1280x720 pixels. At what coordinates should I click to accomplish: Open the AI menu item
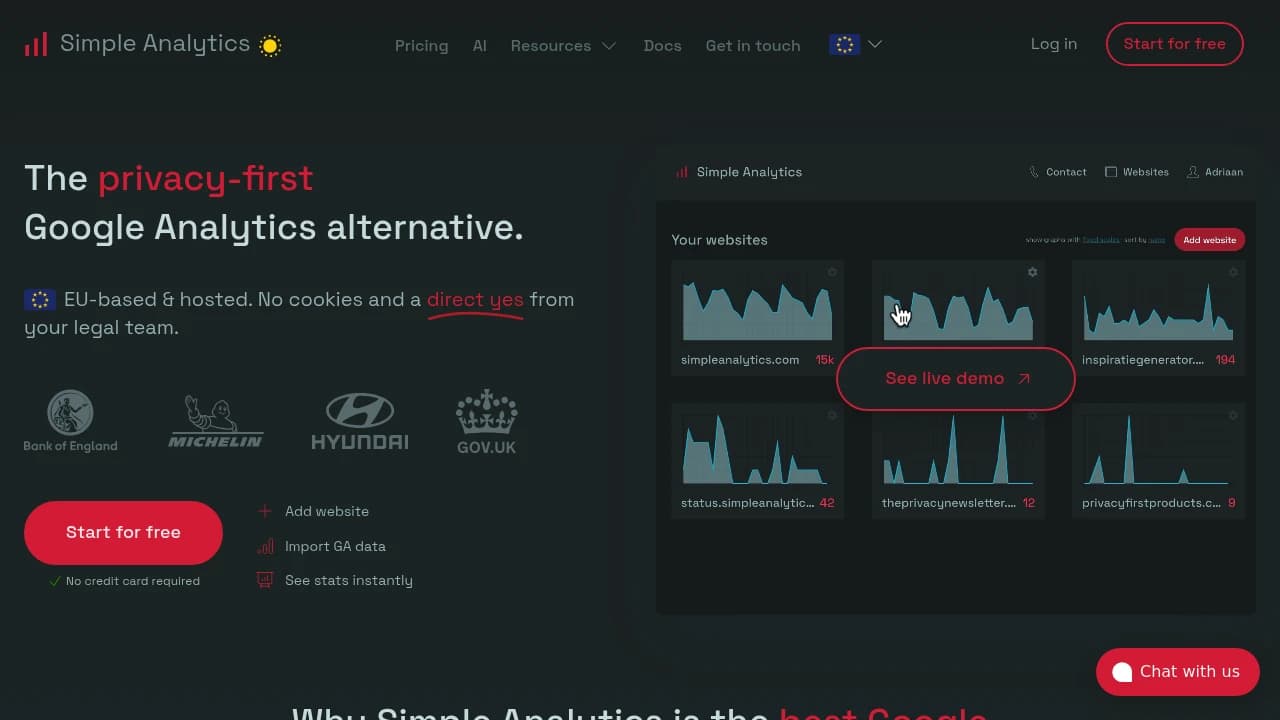tap(480, 45)
